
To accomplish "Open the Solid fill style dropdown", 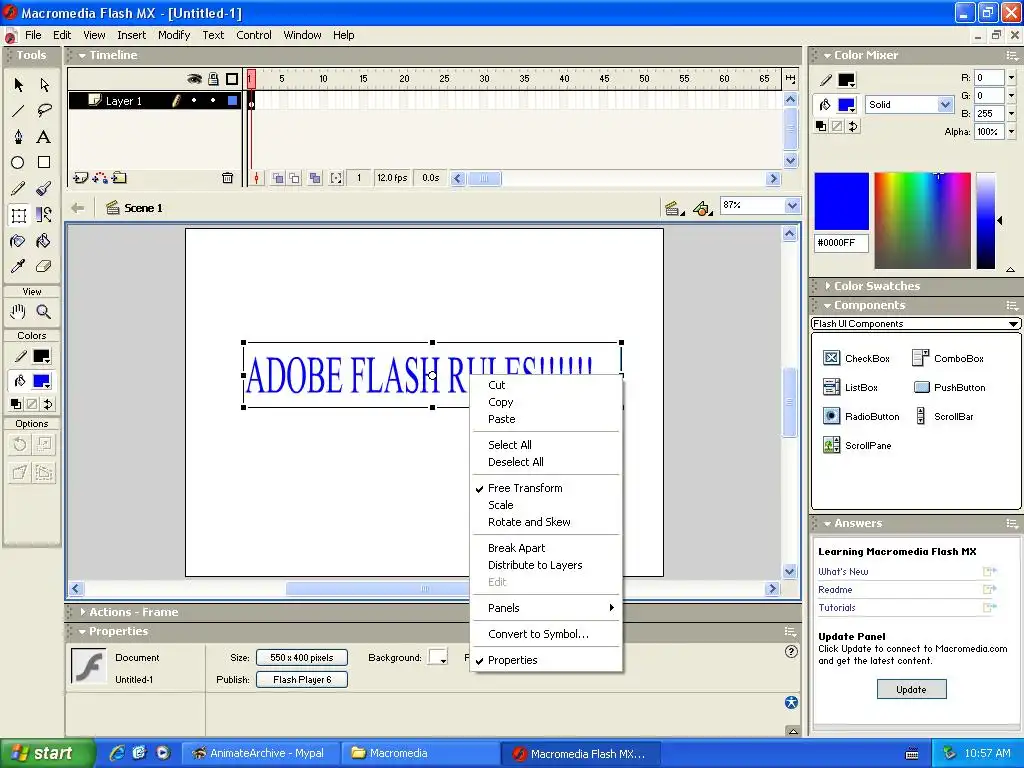I will [945, 104].
